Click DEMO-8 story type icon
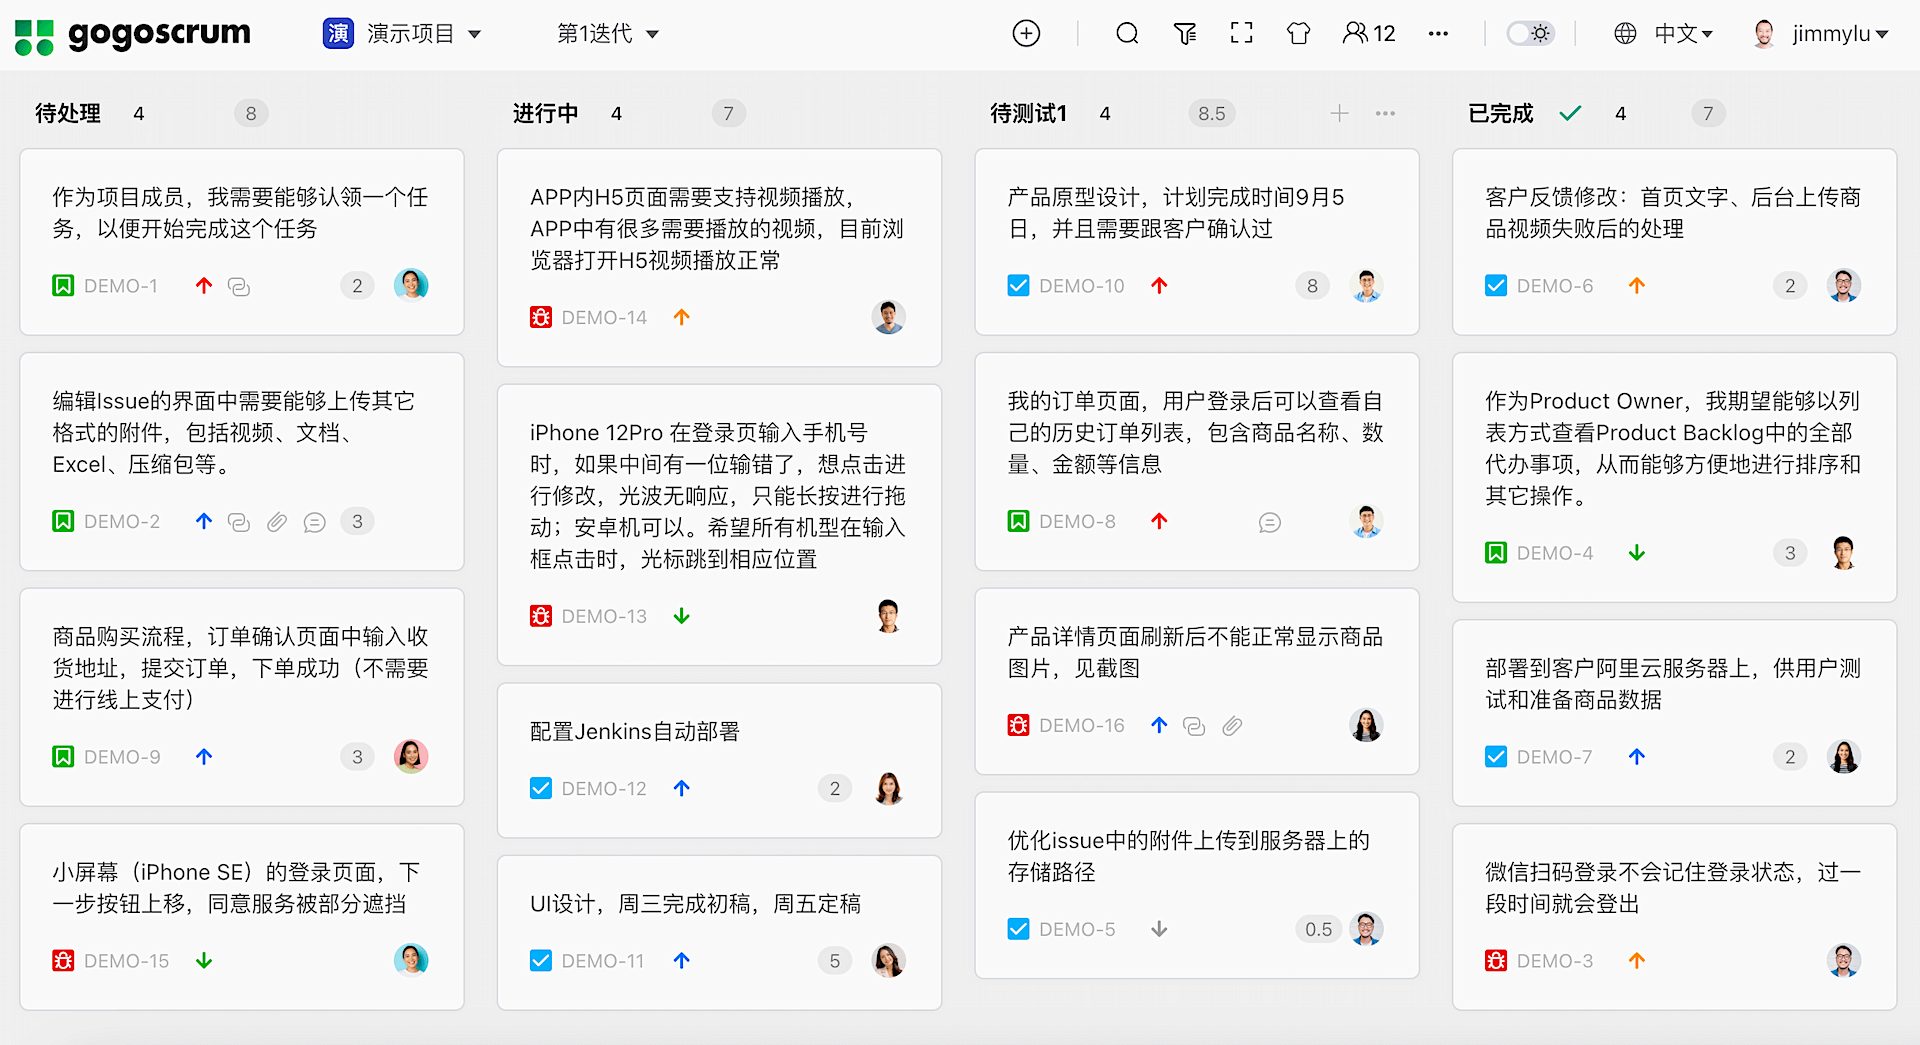Screen dimensions: 1920x1045 [x=1019, y=521]
